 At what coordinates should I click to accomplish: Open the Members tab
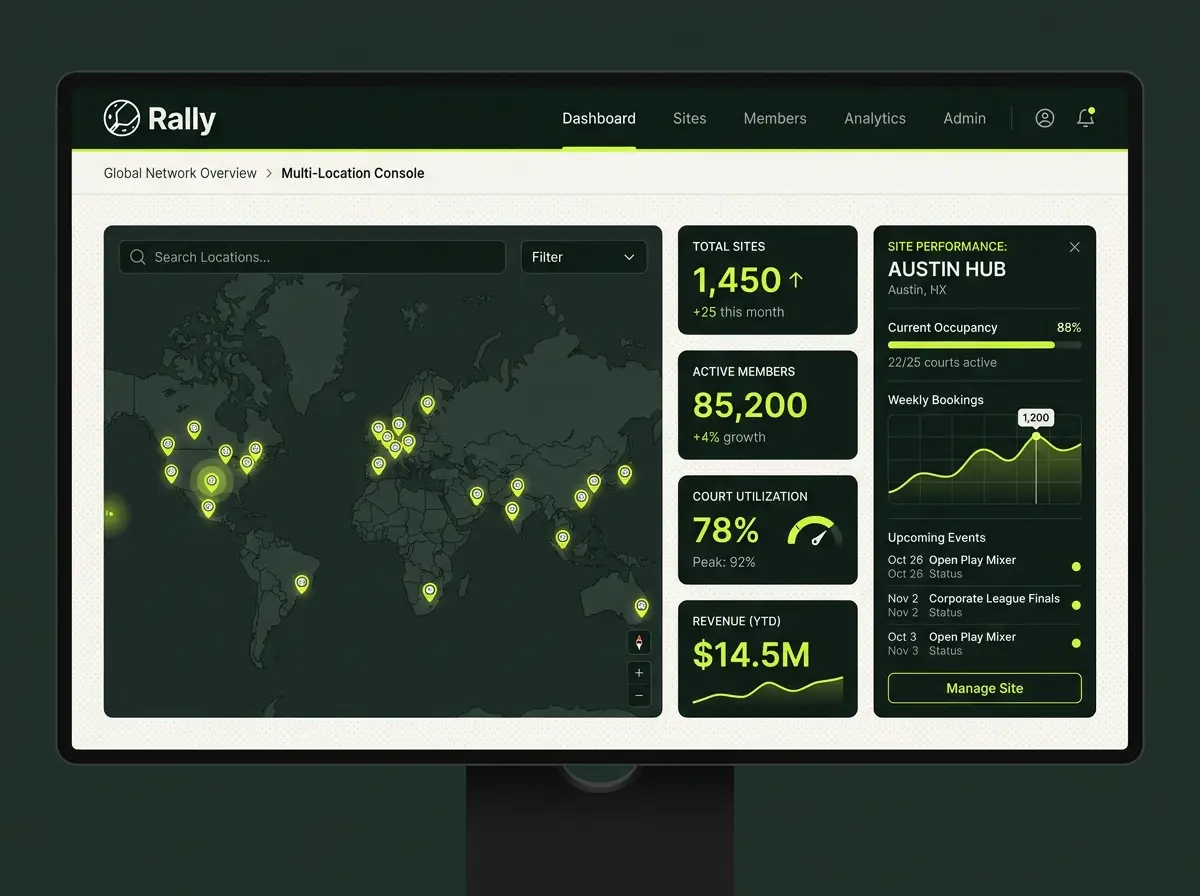[x=775, y=118]
